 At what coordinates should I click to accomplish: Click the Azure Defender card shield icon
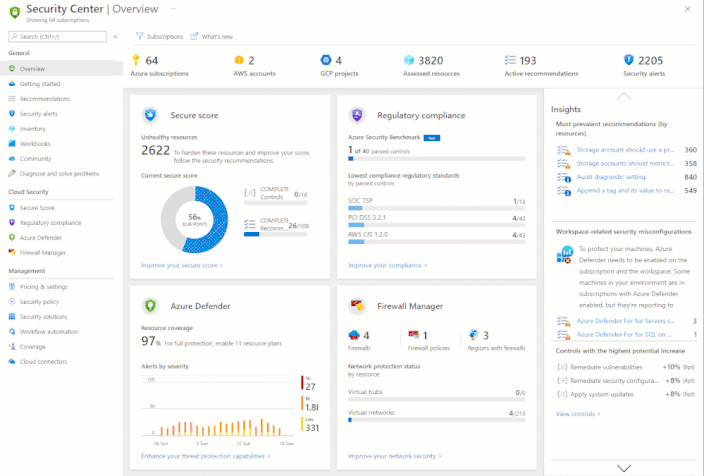(x=150, y=306)
